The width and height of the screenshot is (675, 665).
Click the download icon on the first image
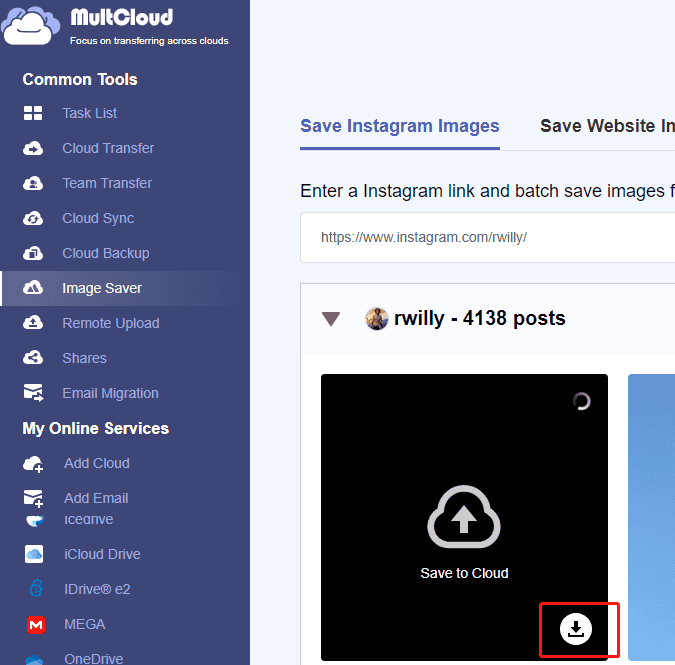pos(576,629)
